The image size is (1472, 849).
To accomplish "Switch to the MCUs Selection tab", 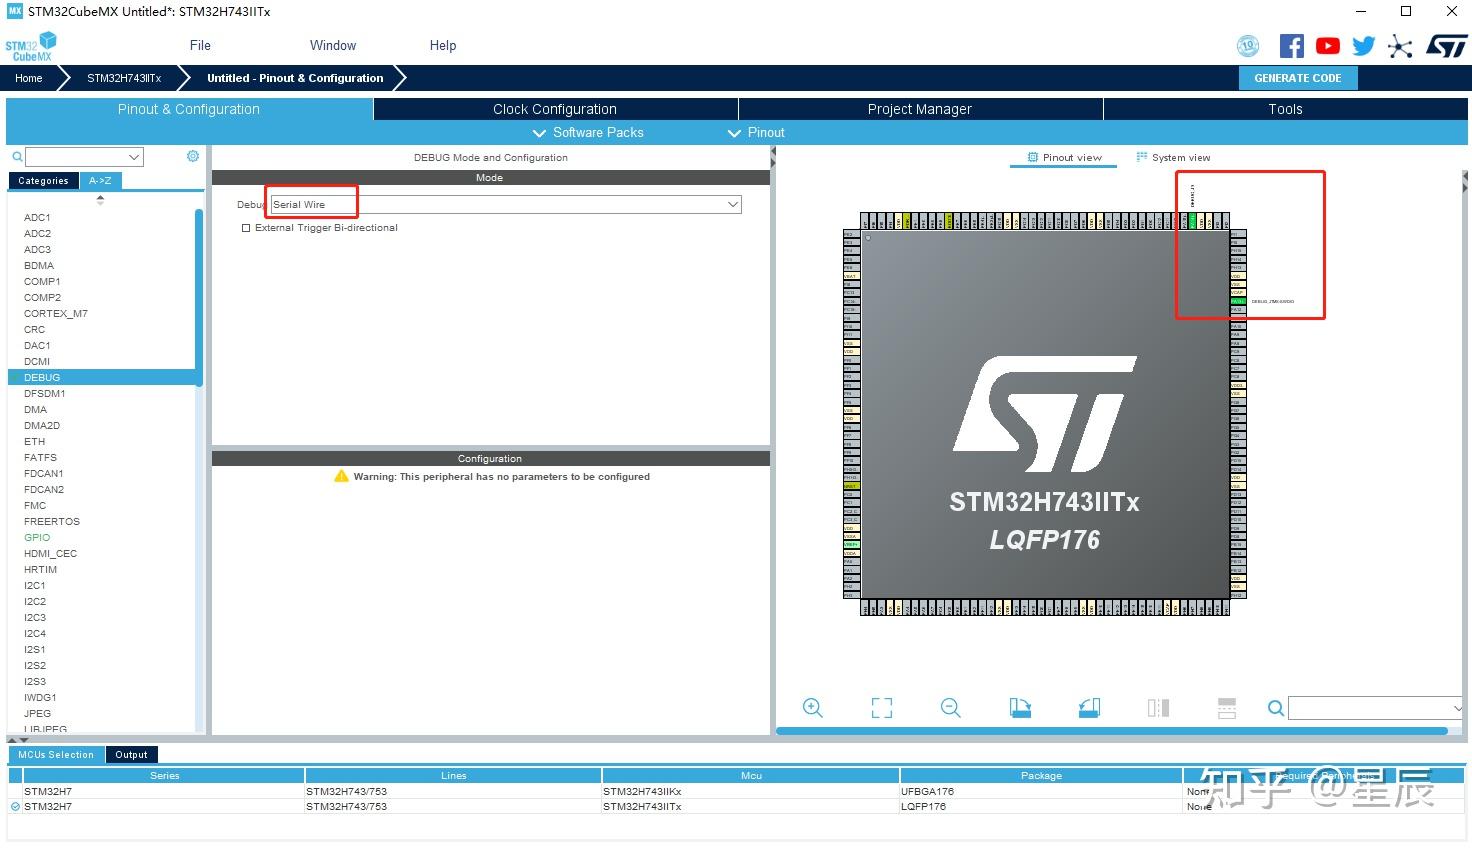I will click(x=55, y=754).
